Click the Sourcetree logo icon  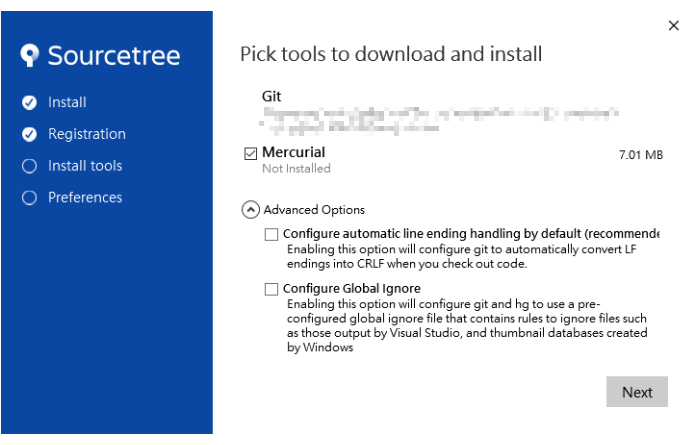(x=30, y=55)
